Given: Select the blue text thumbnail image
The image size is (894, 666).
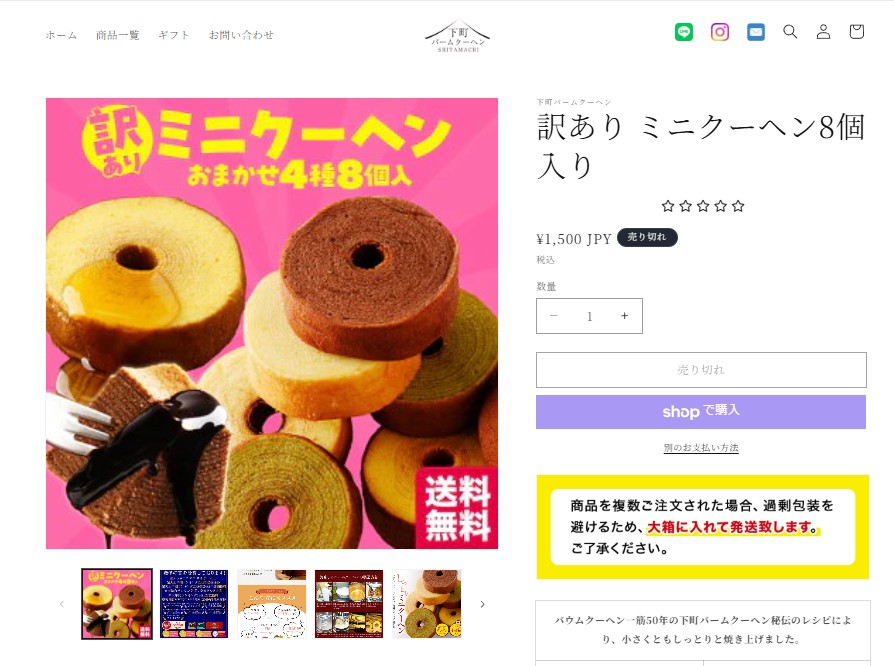Looking at the screenshot, I should click(x=194, y=604).
